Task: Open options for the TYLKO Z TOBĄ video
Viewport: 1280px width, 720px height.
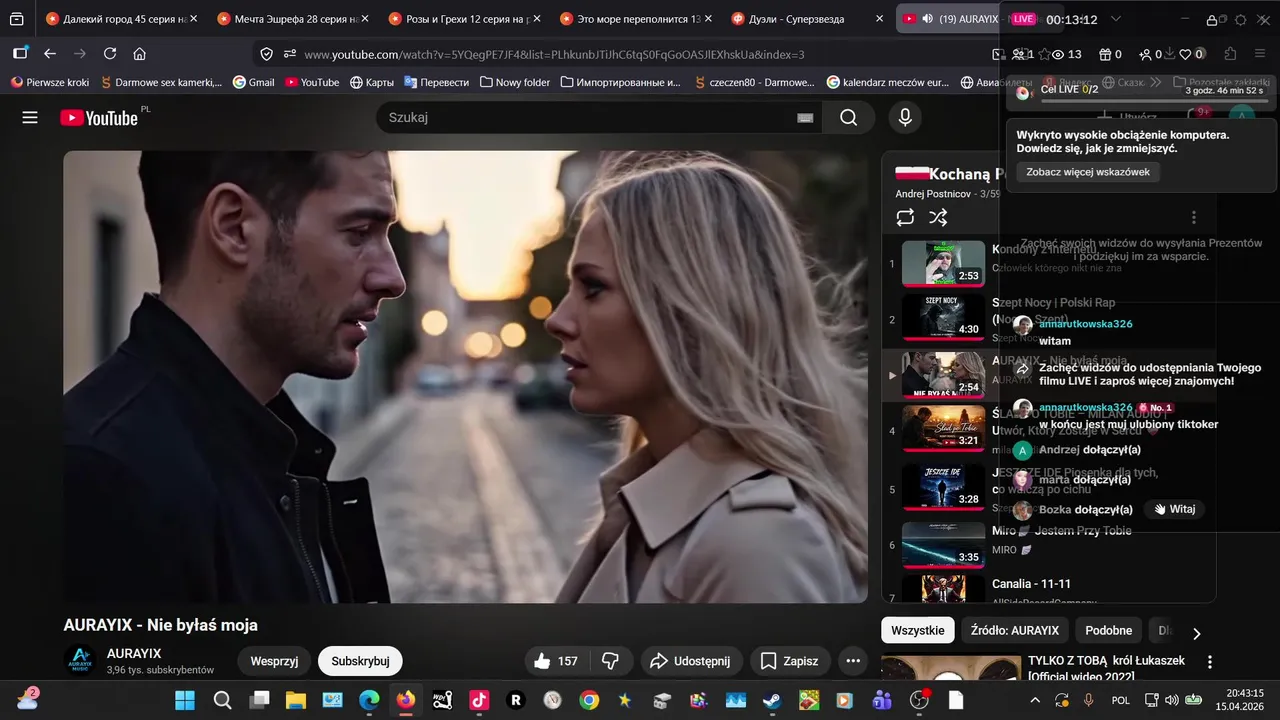Action: point(1209,662)
